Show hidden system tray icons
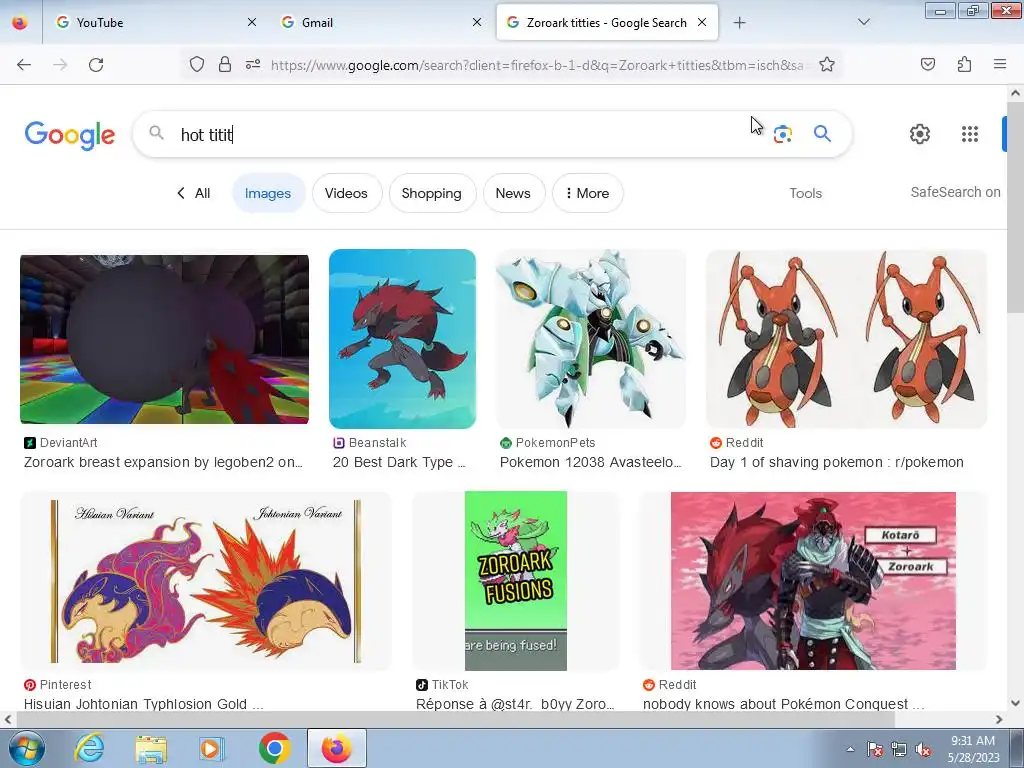 tap(850, 749)
